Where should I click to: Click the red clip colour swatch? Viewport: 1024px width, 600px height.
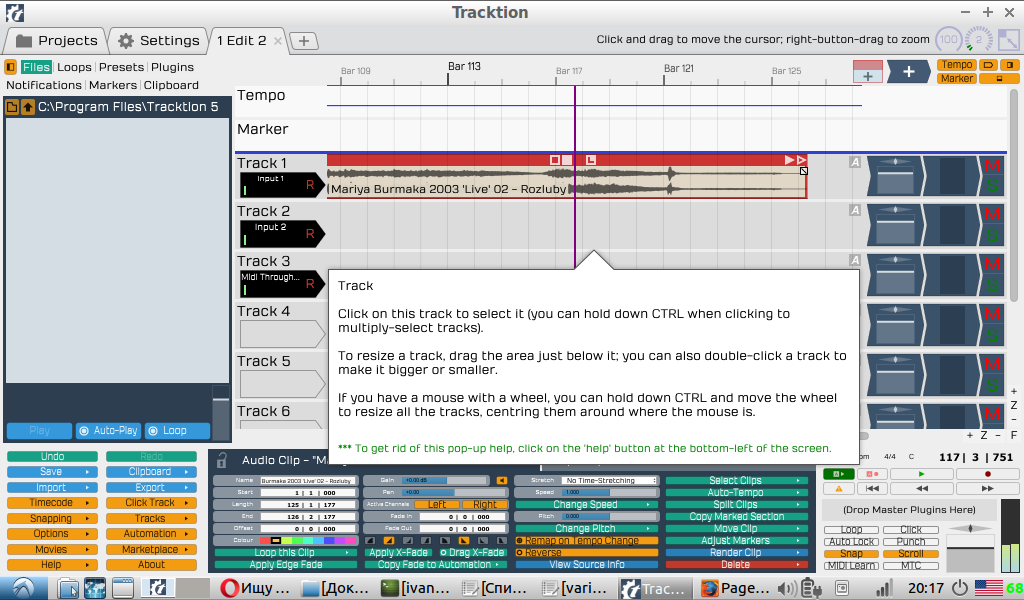pos(264,541)
